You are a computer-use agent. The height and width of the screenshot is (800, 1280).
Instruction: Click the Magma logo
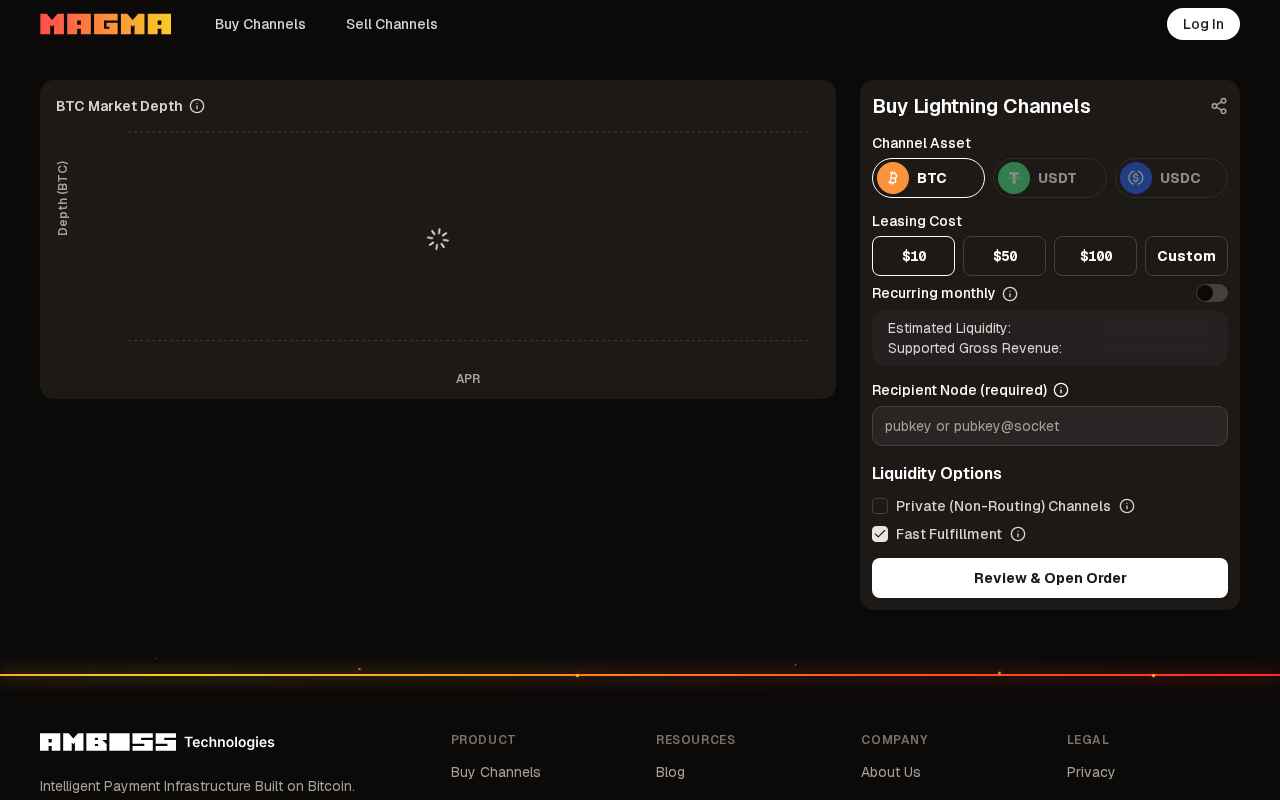[x=105, y=24]
